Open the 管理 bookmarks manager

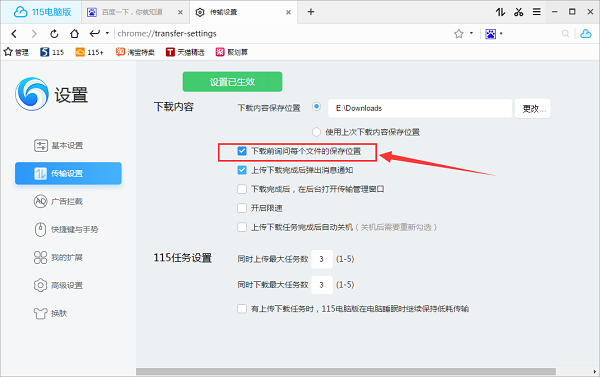point(16,52)
